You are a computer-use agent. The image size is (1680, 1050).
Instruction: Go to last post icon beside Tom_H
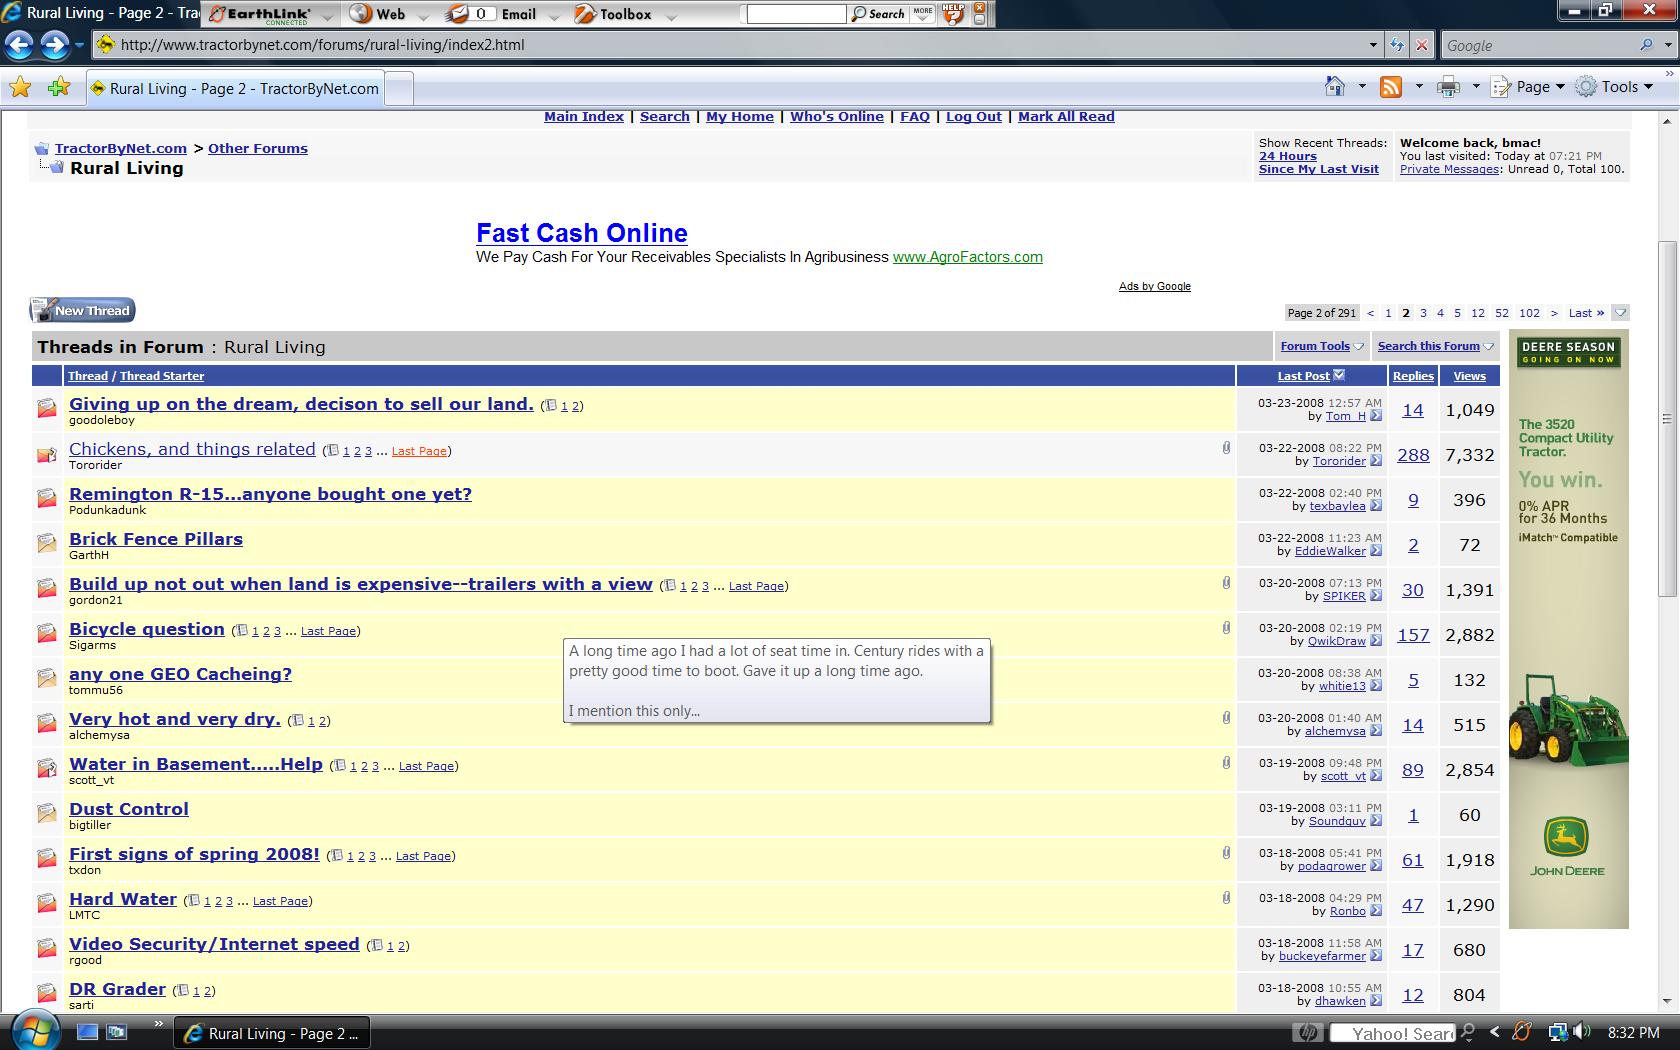[1376, 416]
